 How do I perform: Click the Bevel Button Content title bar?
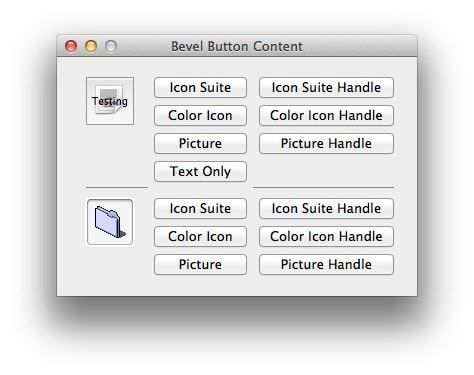coord(237,46)
